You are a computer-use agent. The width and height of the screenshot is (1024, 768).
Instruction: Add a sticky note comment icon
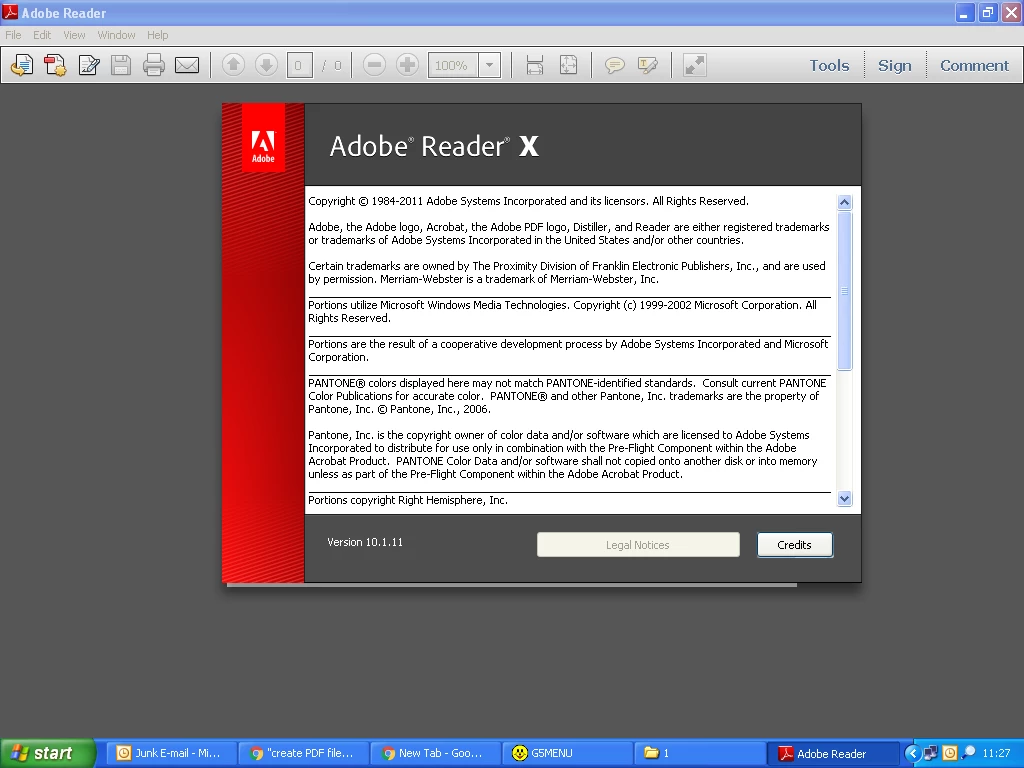point(615,65)
